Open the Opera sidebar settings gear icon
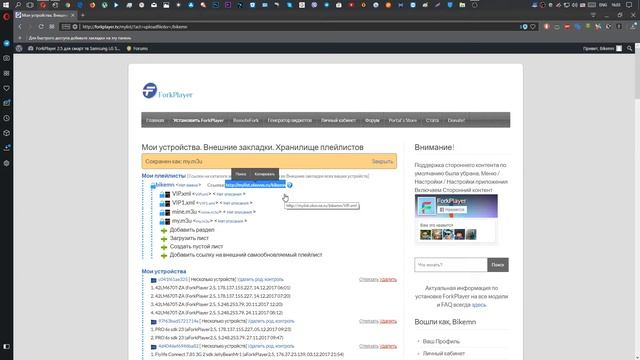 click(x=7, y=163)
